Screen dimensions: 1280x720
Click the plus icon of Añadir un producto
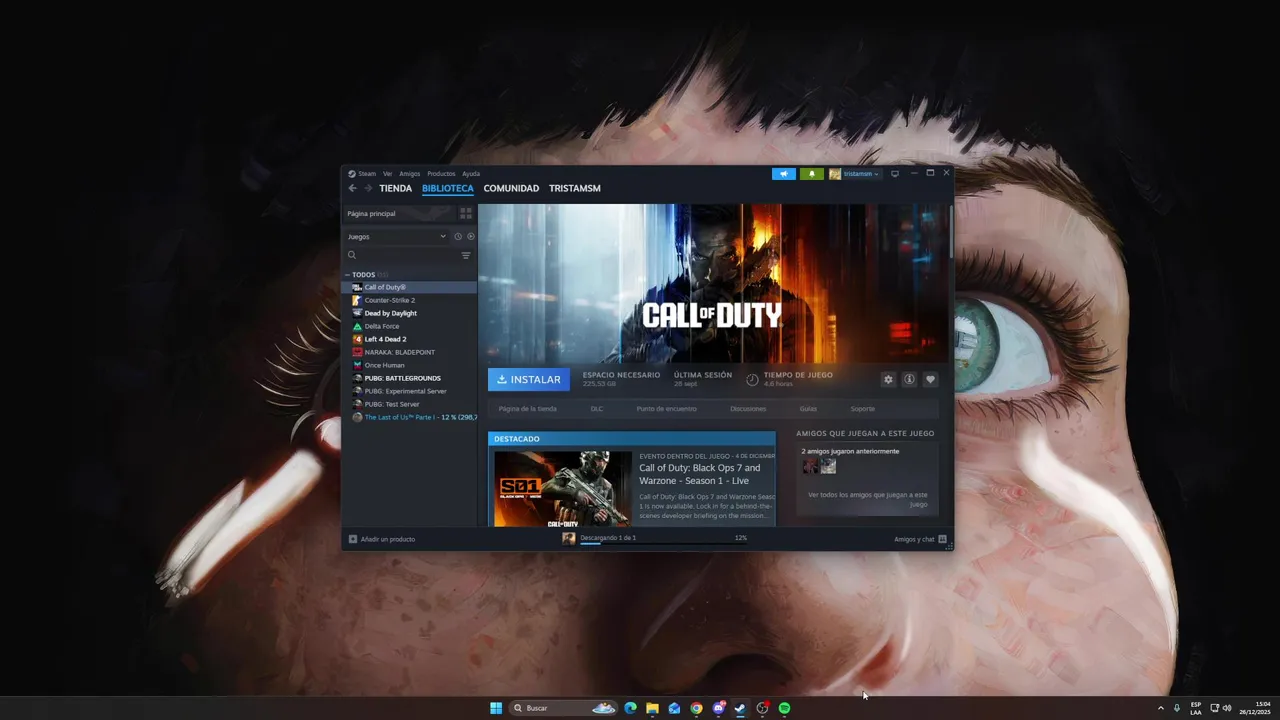[353, 539]
